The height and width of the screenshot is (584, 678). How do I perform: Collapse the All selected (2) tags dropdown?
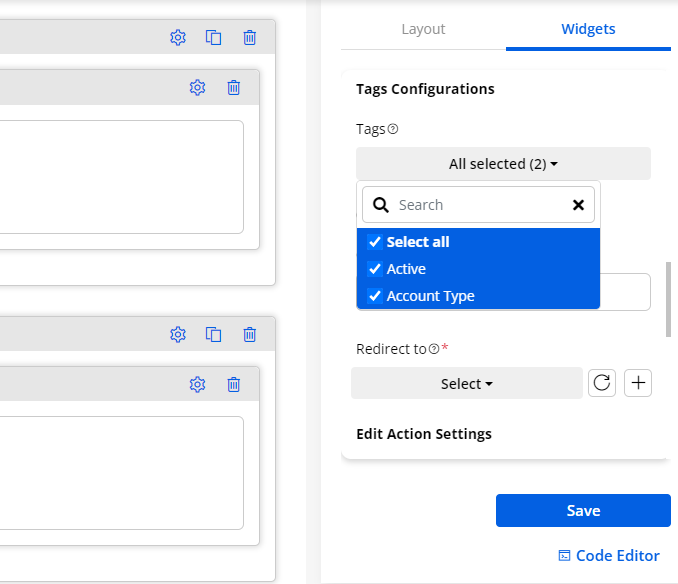503,164
